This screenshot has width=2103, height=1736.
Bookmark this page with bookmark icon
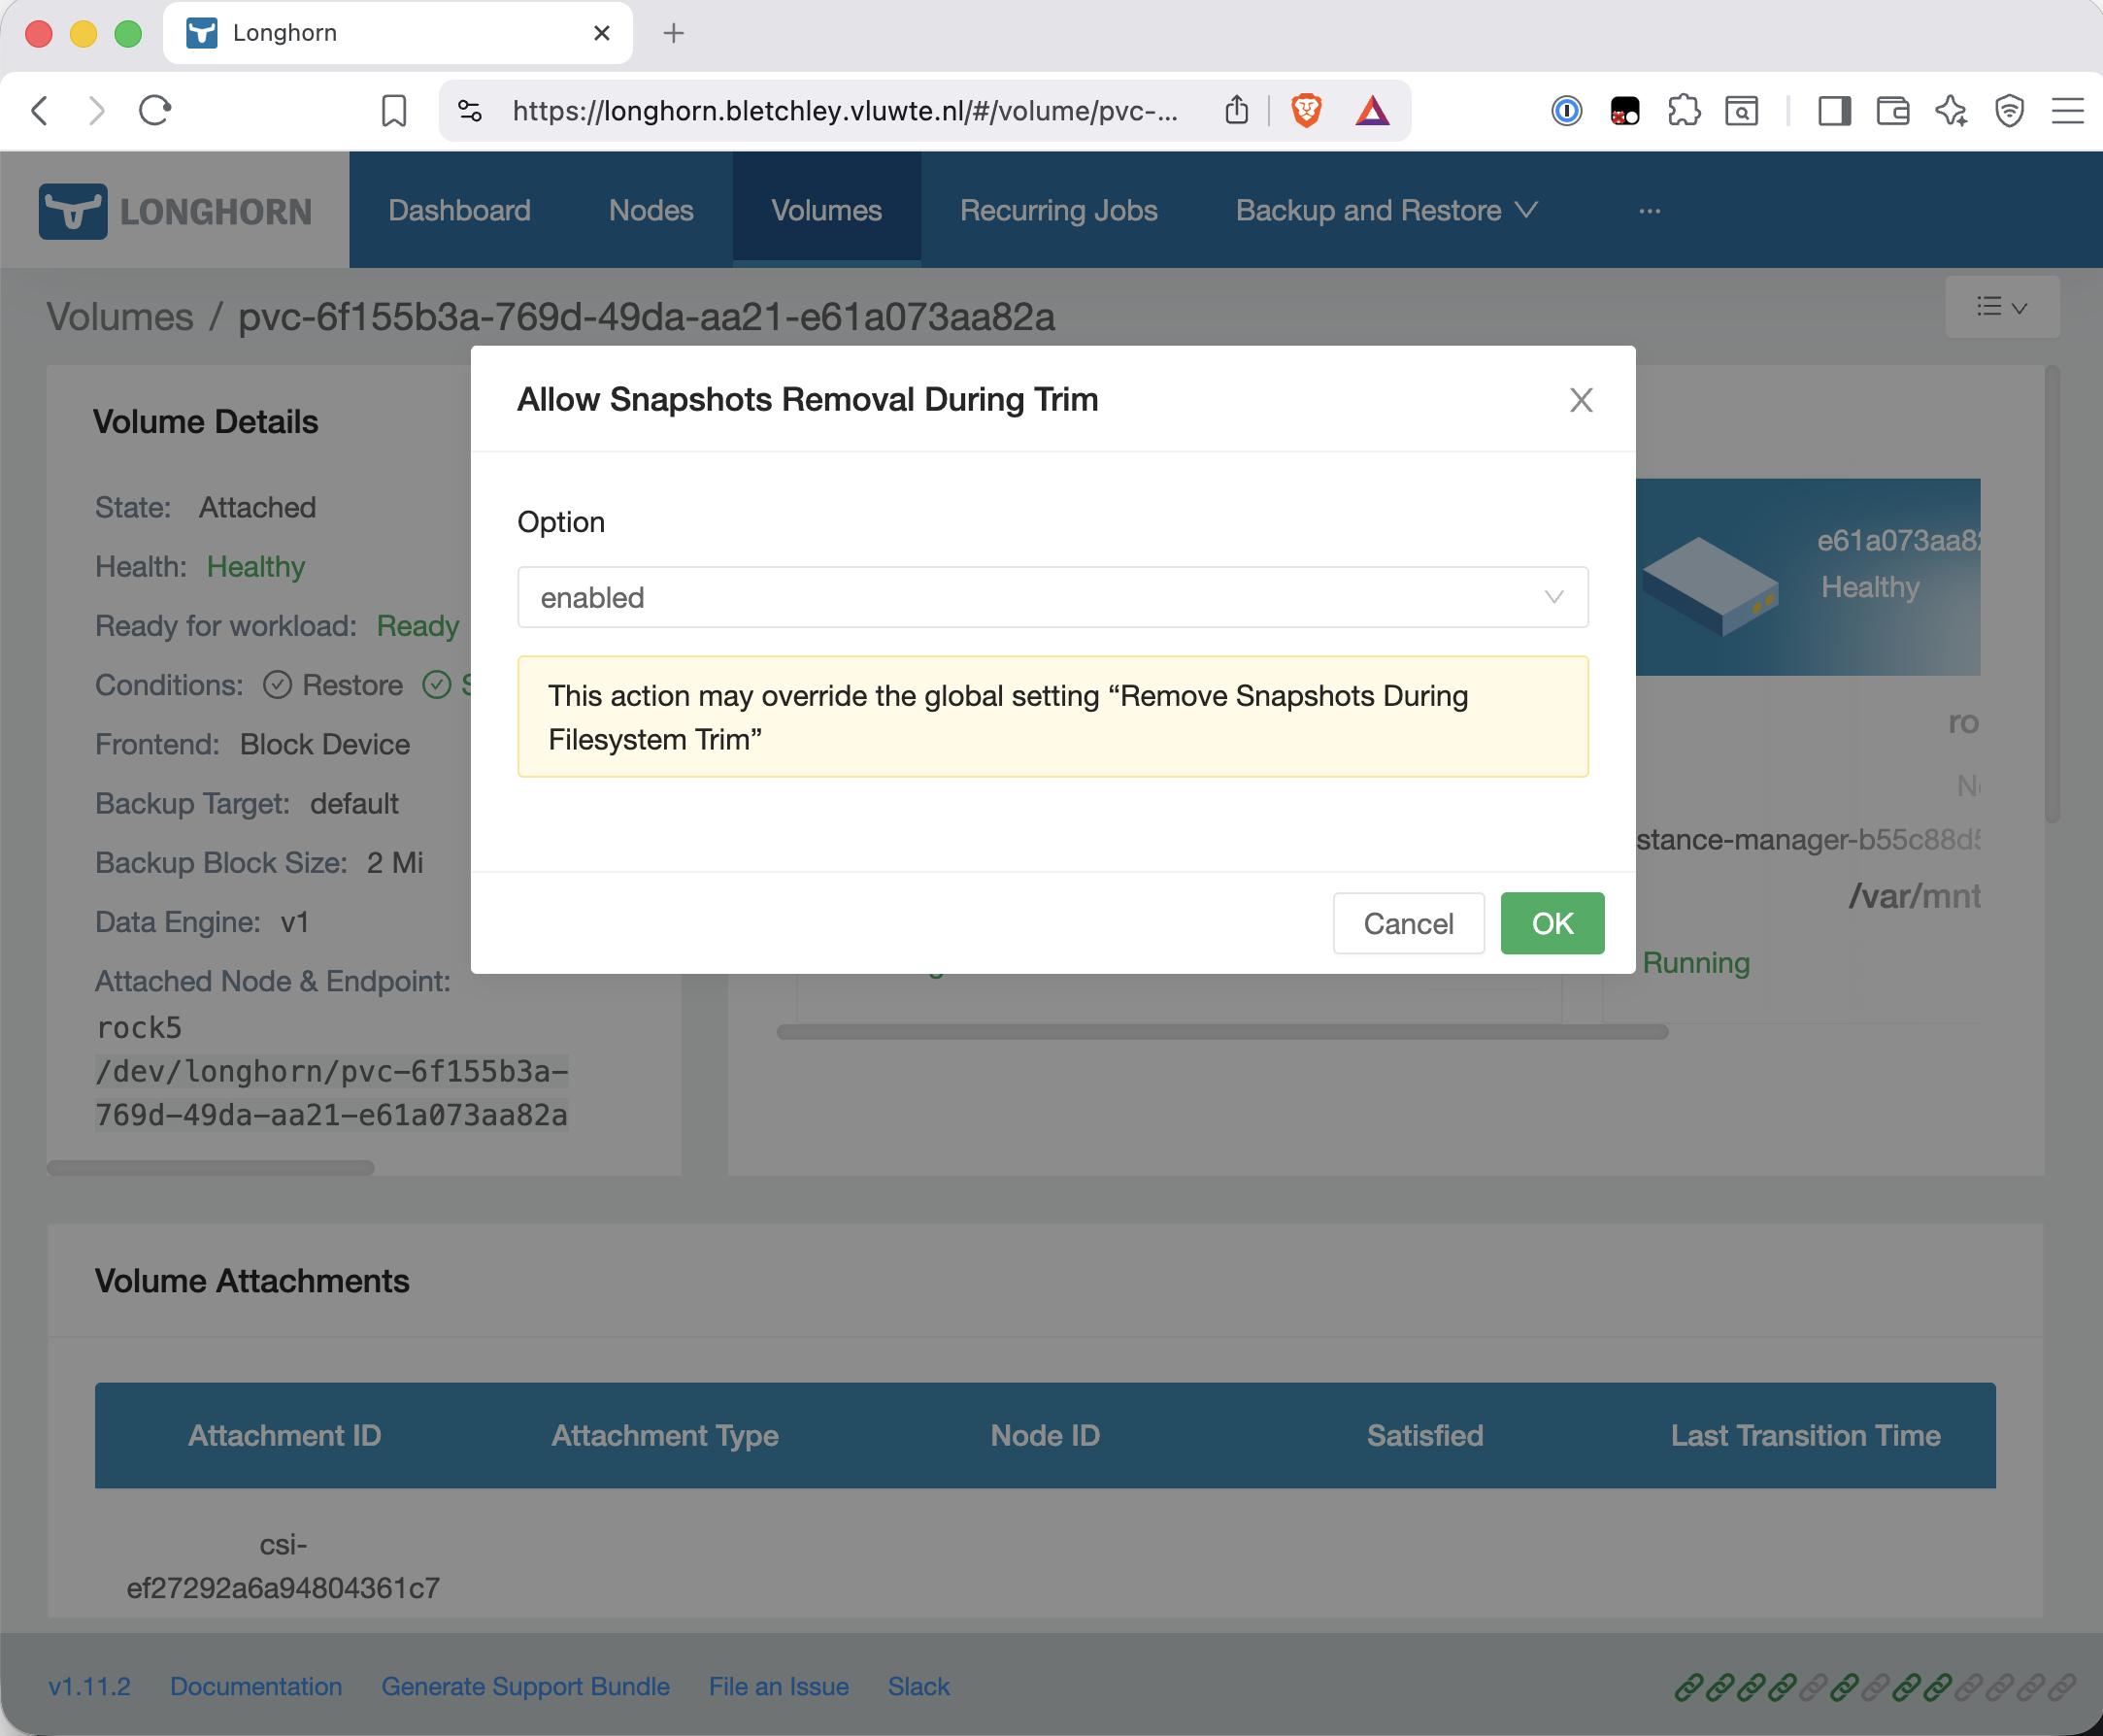click(x=394, y=110)
